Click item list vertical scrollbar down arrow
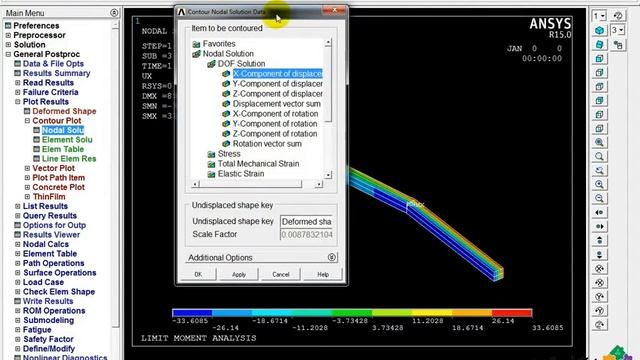The image size is (640, 360). (328, 175)
